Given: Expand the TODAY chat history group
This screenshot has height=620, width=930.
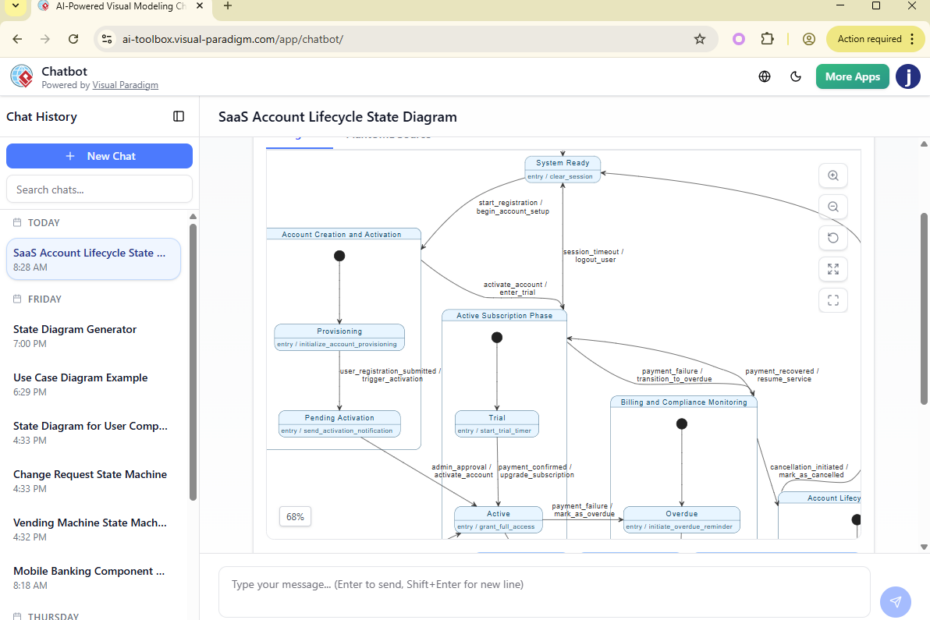Looking at the screenshot, I should click(x=45, y=222).
